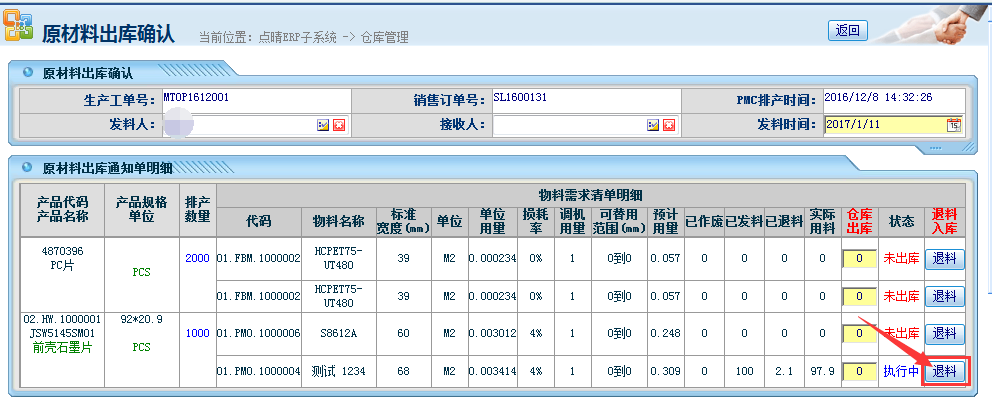Click the 返回 button

click(x=848, y=30)
